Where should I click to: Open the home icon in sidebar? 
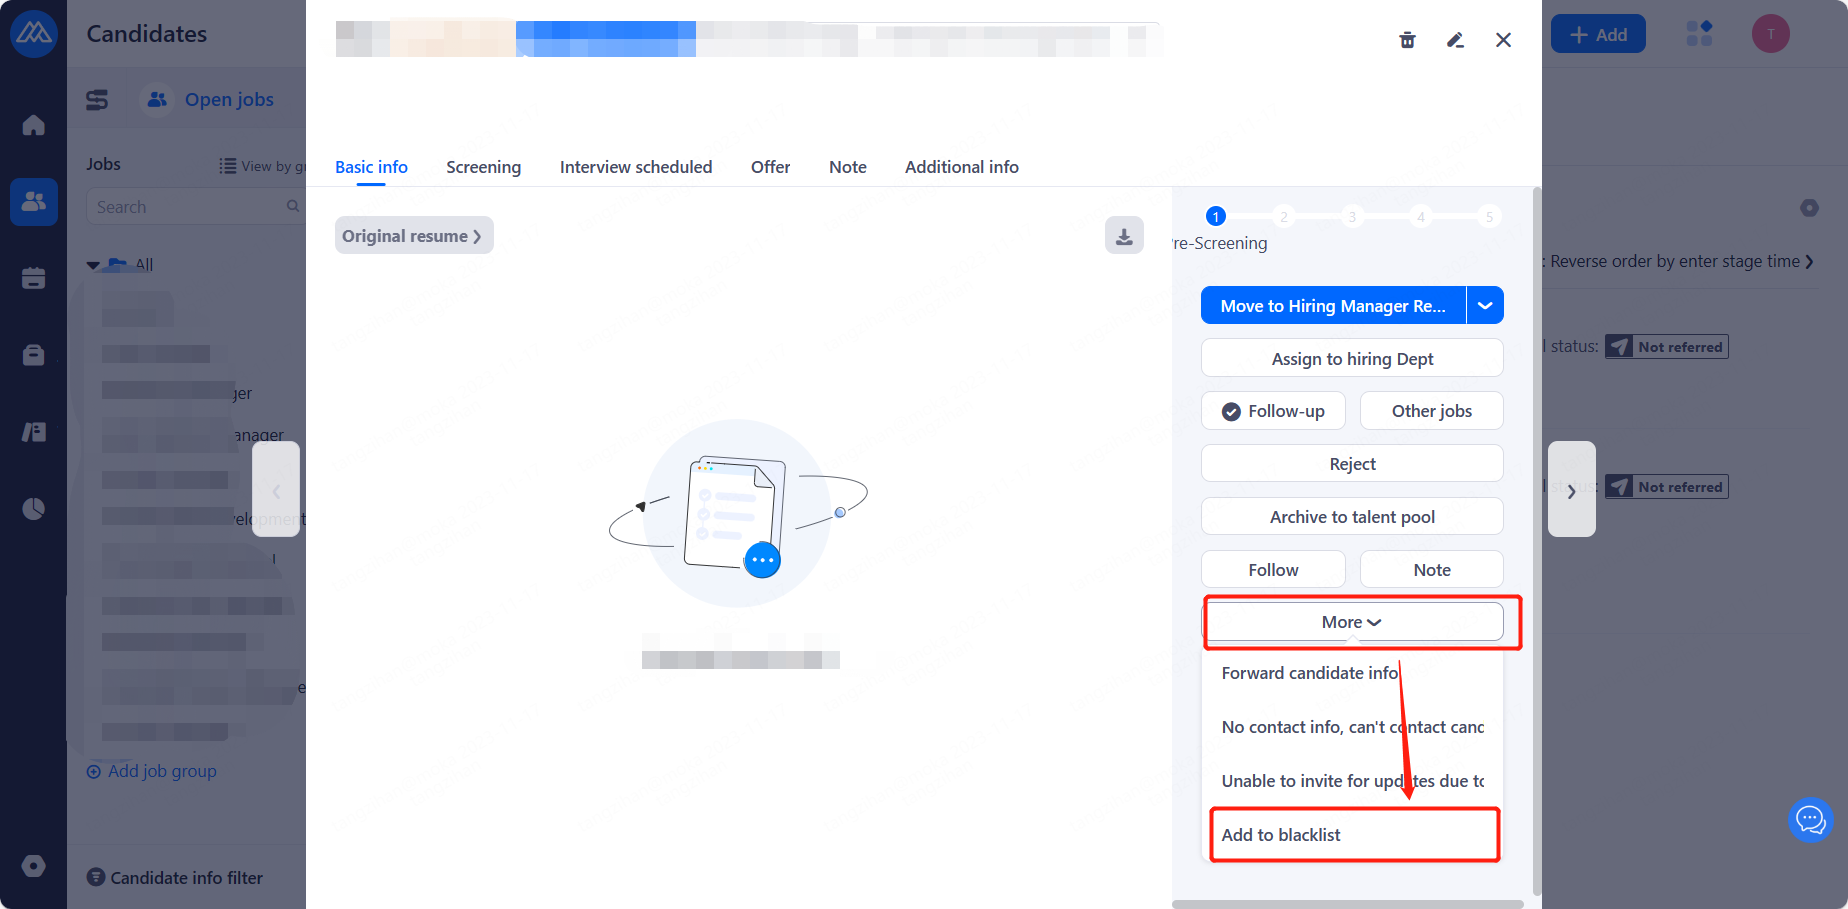coord(34,125)
